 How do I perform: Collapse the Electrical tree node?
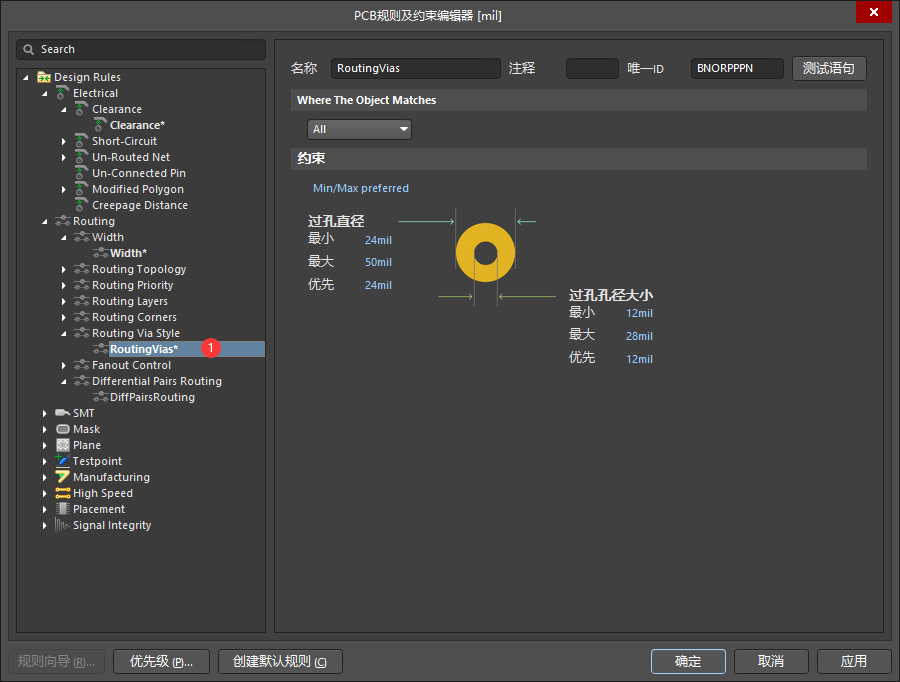click(x=45, y=93)
